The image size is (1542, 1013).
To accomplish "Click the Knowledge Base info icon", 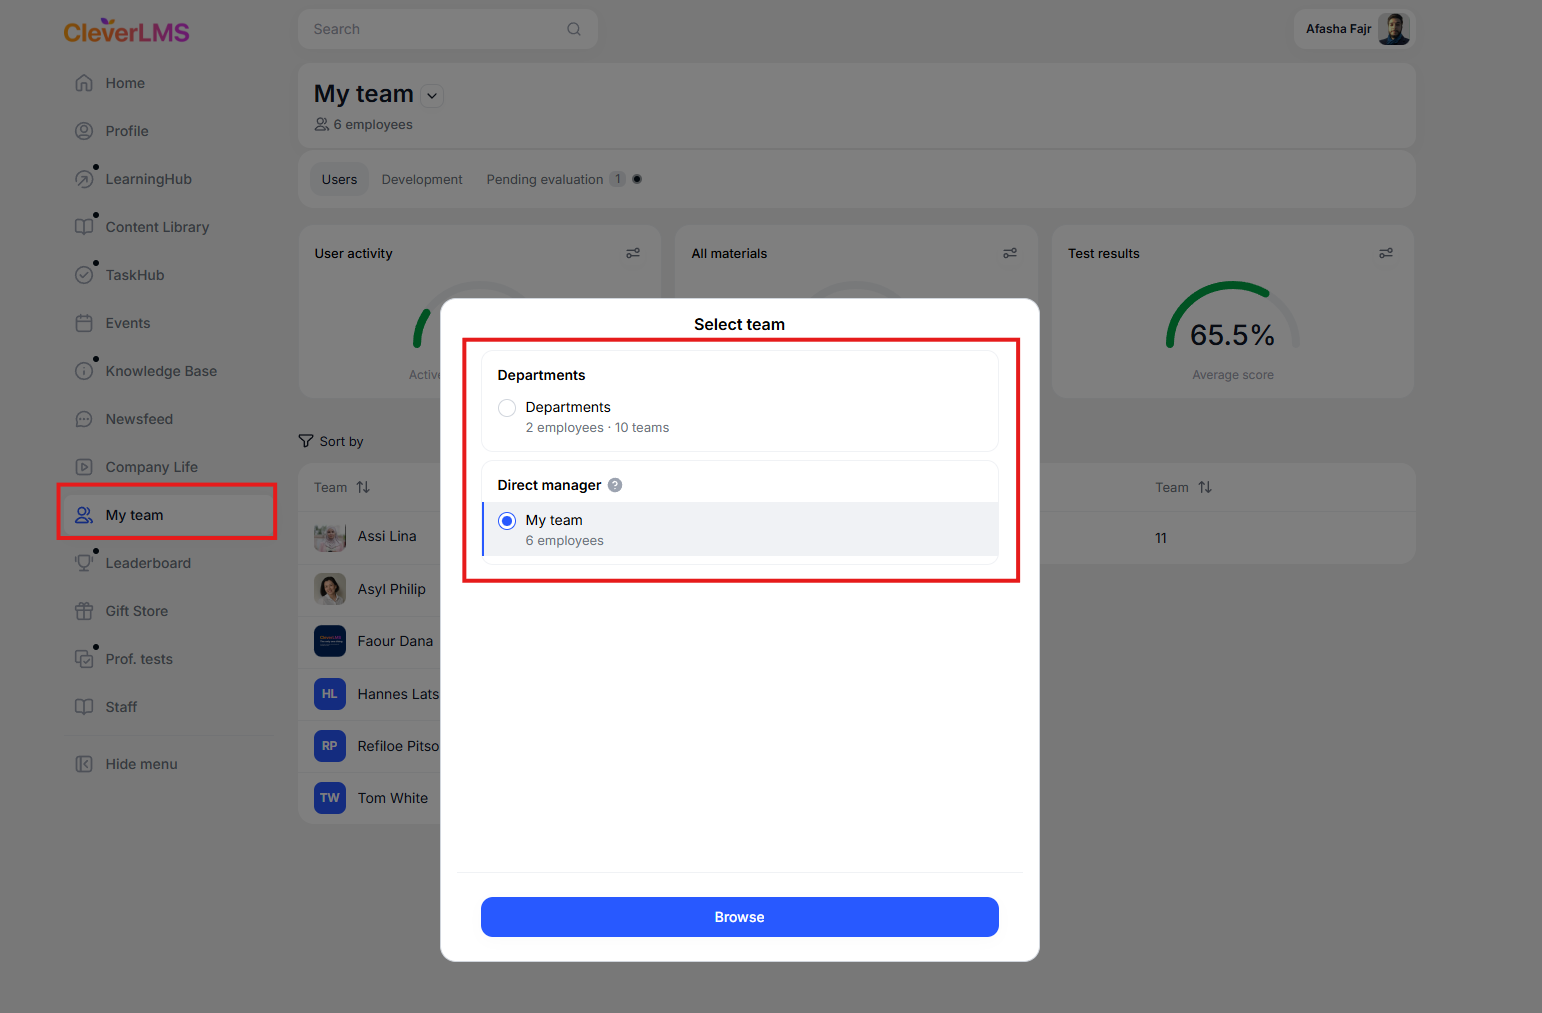I will click(x=84, y=371).
